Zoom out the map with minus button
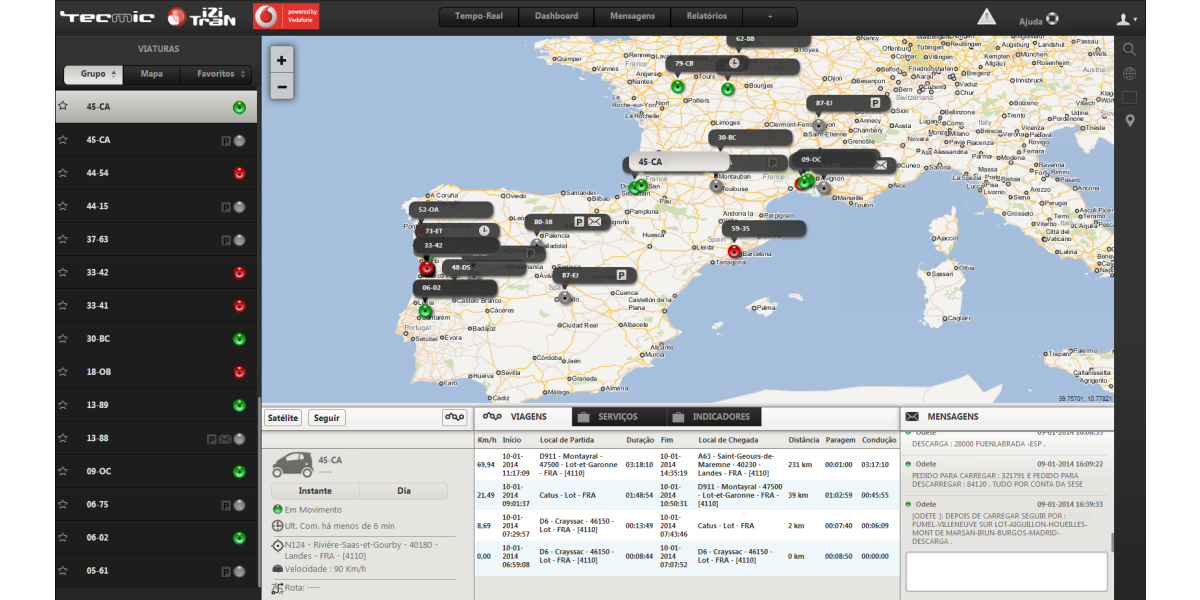Image resolution: width=1200 pixels, height=600 pixels. pos(282,87)
